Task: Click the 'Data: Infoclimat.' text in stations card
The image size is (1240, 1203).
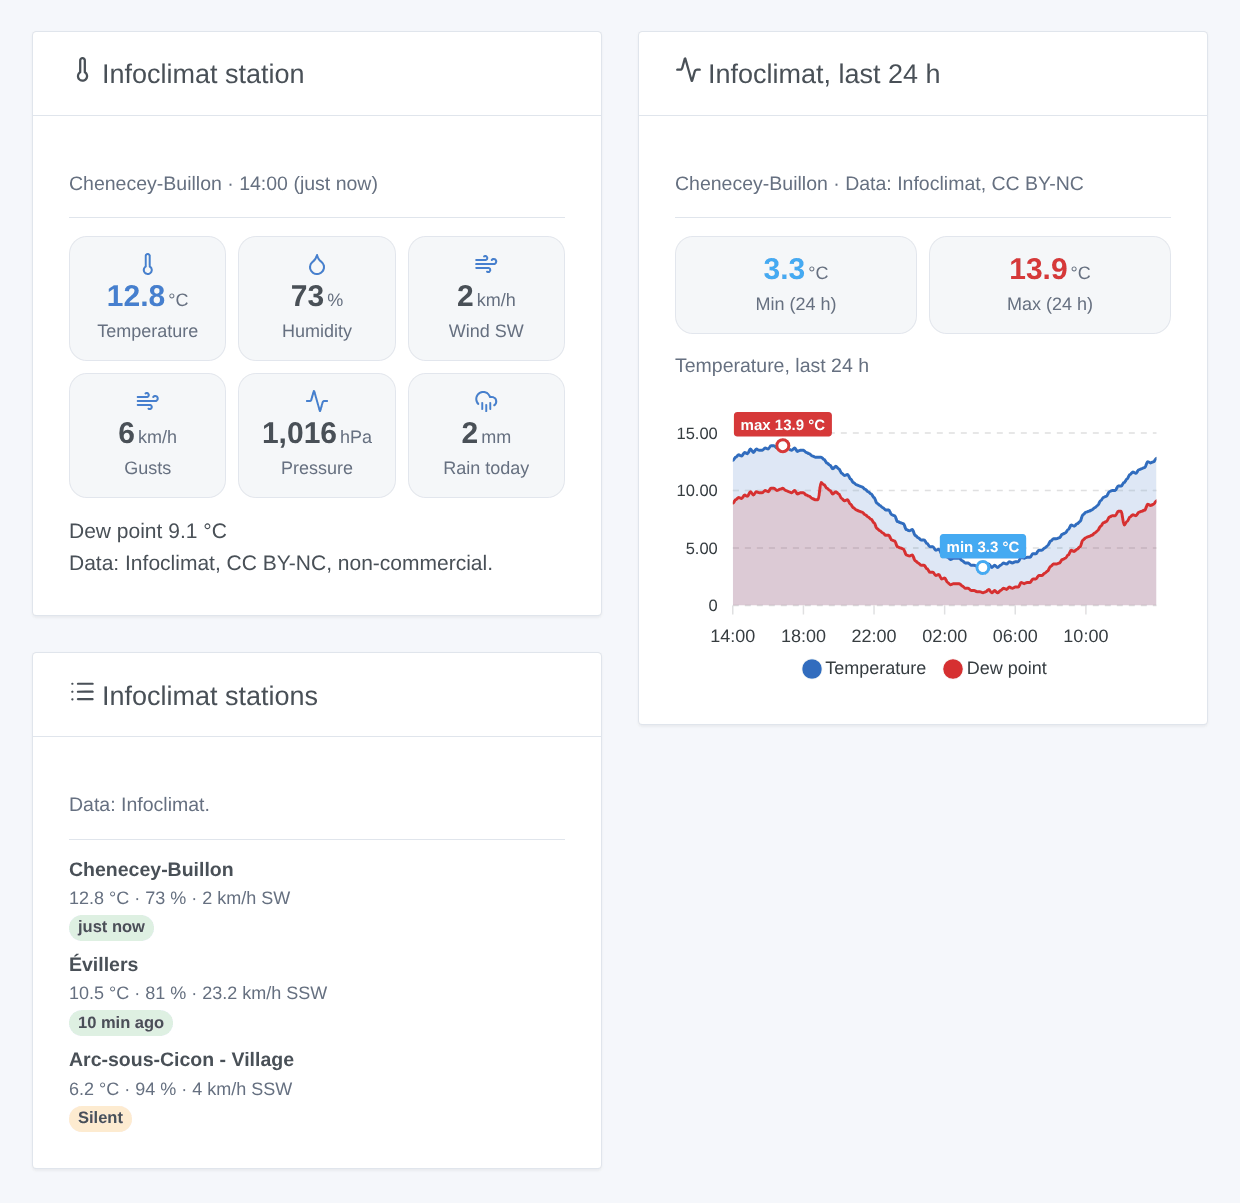Action: 139,804
